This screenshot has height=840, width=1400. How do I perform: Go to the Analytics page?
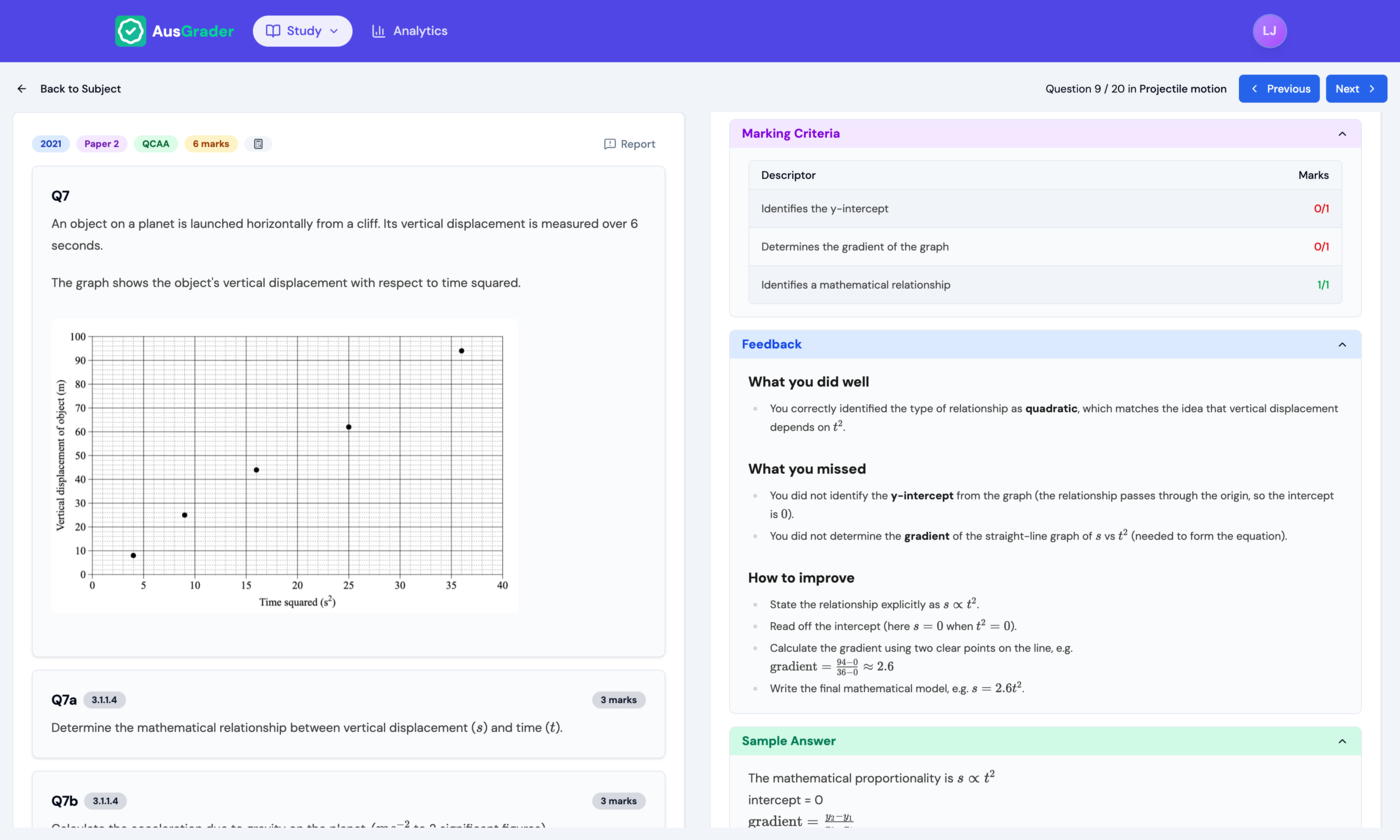409,31
